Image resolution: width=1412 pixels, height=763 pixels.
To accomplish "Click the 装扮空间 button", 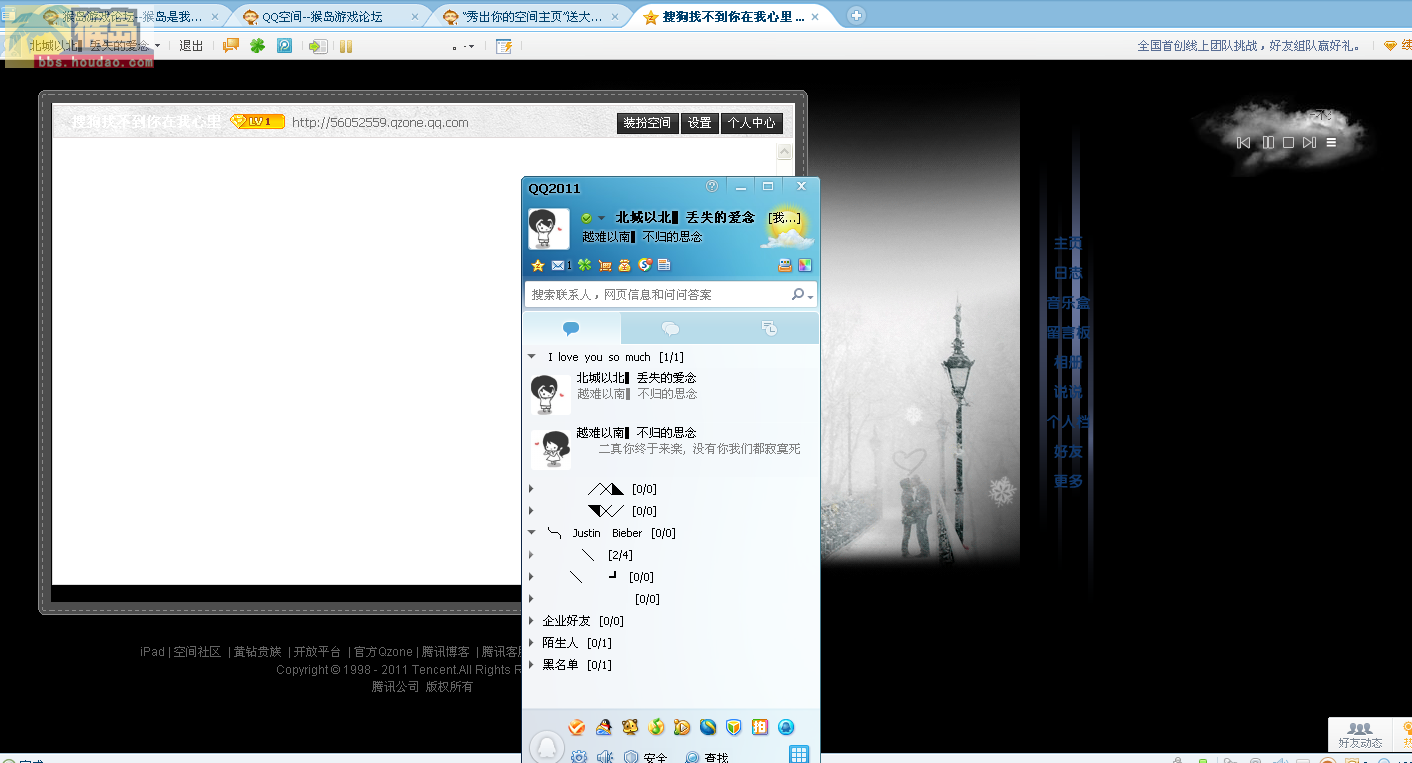I will pyautogui.click(x=648, y=123).
